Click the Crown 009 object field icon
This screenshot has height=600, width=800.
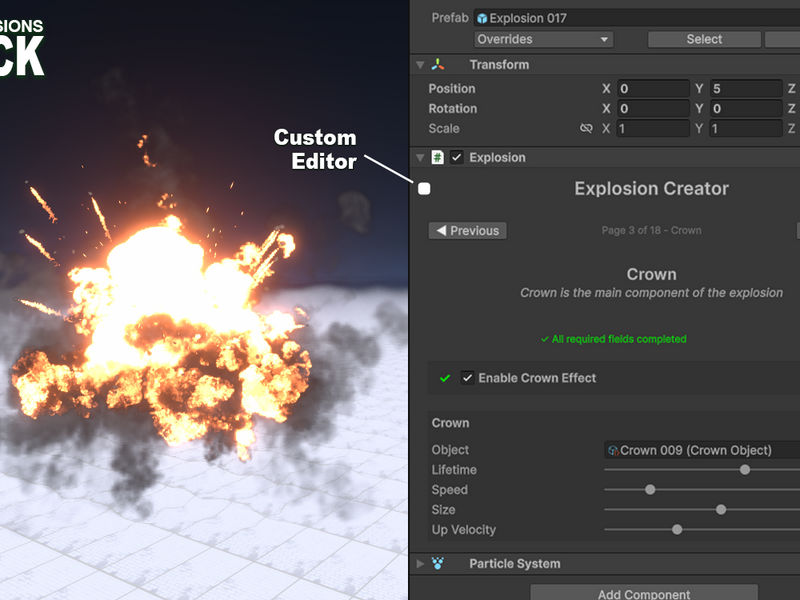613,451
